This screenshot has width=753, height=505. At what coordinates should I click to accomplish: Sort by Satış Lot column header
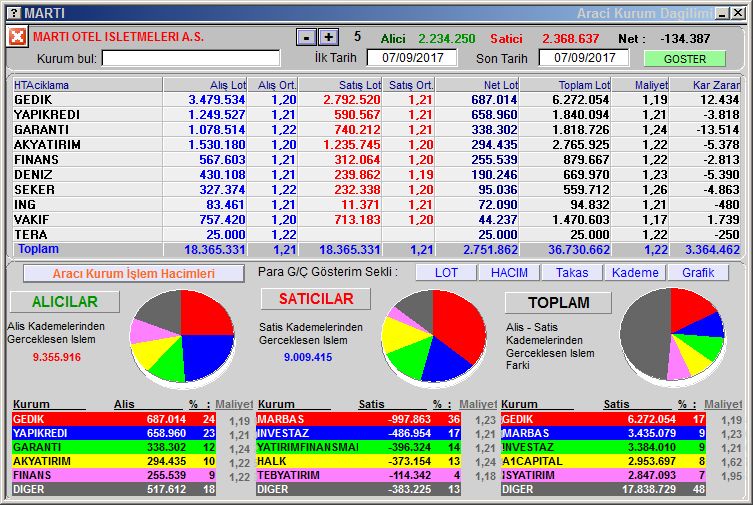(x=340, y=85)
